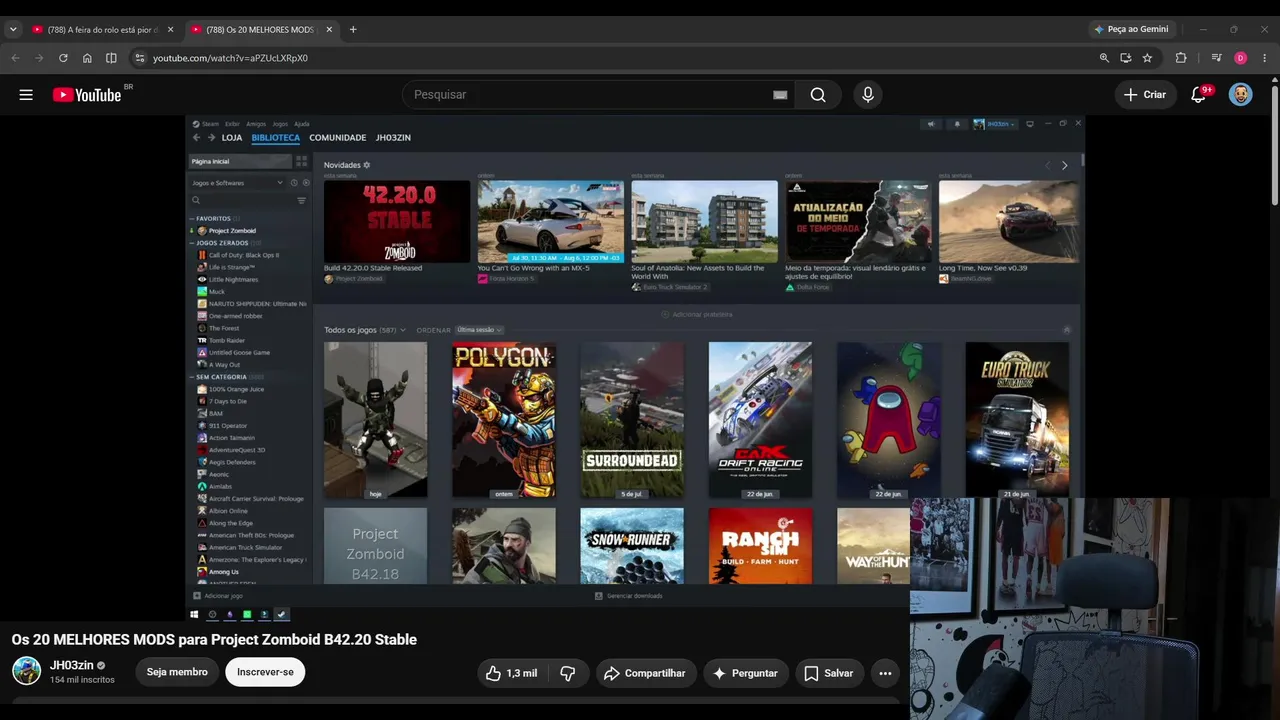The width and height of the screenshot is (1280, 720).
Task: Click Steam library grid view icon
Action: click(x=301, y=161)
